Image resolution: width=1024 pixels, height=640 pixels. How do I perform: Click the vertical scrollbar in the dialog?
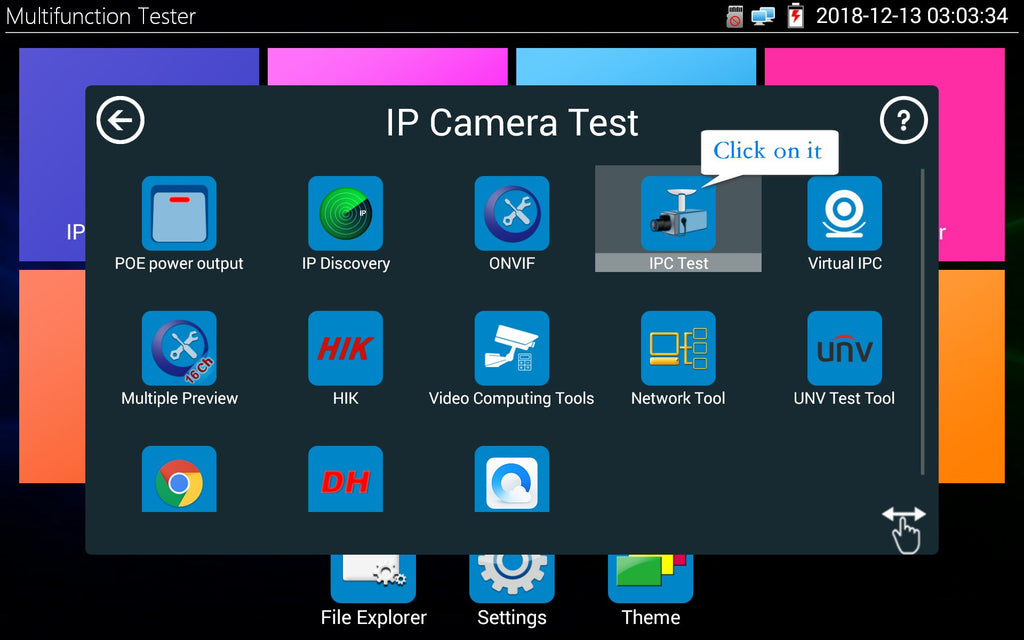(922, 320)
